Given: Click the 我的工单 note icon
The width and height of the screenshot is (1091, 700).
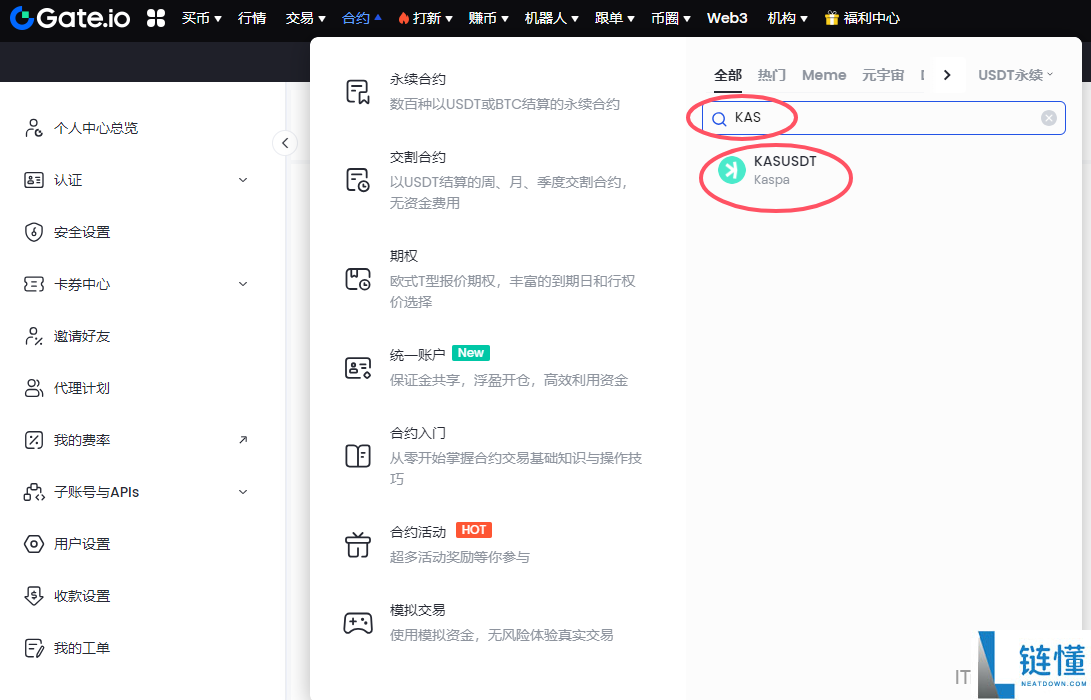Looking at the screenshot, I should pyautogui.click(x=33, y=648).
